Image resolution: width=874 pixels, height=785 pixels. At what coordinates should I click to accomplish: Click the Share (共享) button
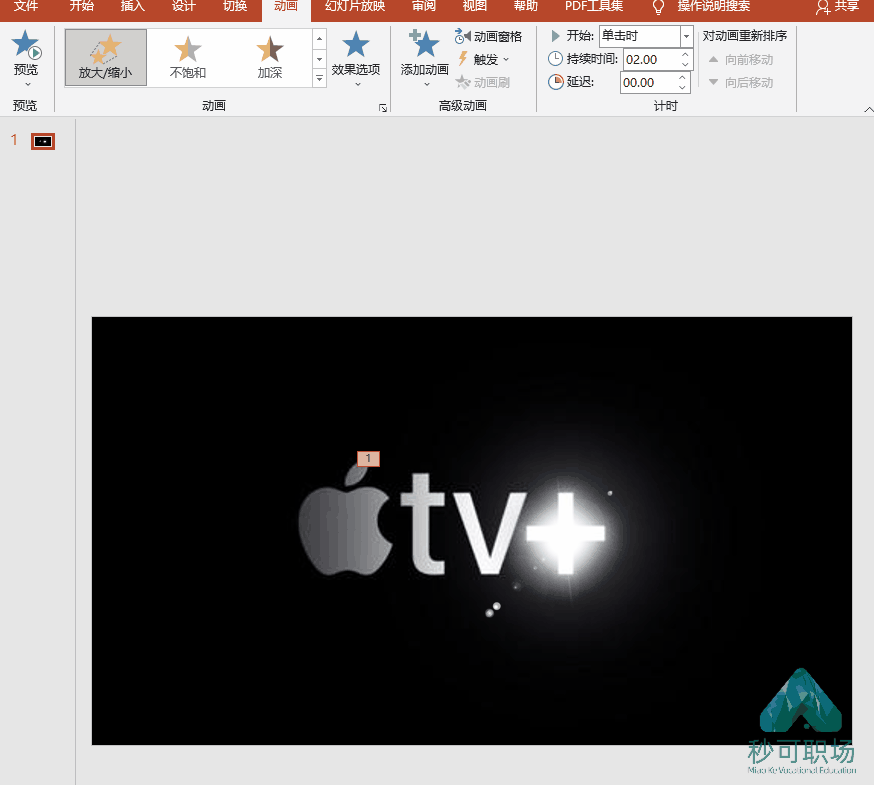[837, 7]
